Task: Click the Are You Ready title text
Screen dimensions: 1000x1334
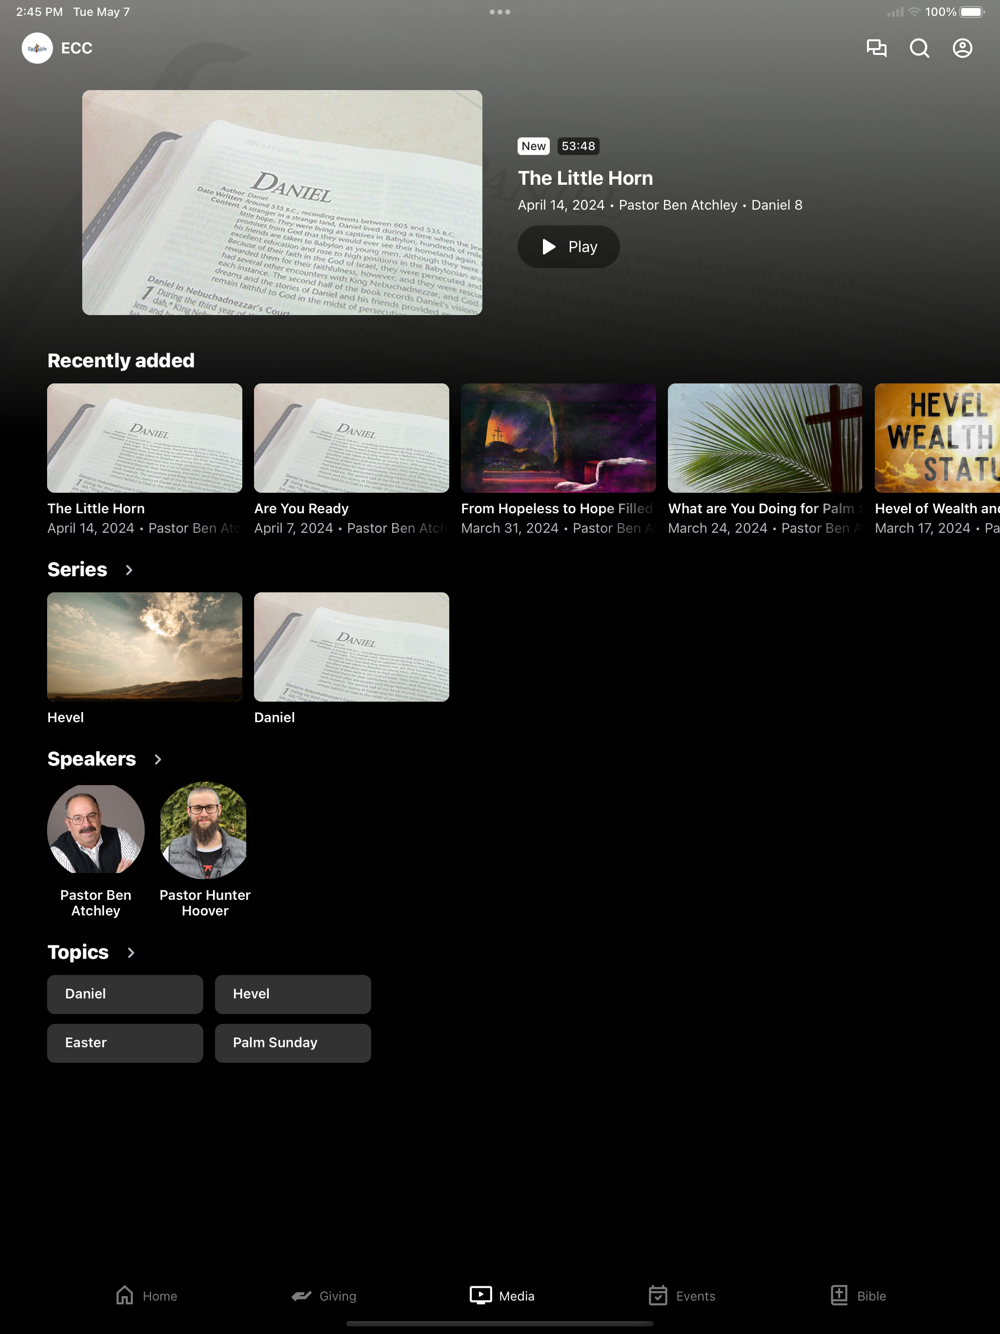Action: 301,509
